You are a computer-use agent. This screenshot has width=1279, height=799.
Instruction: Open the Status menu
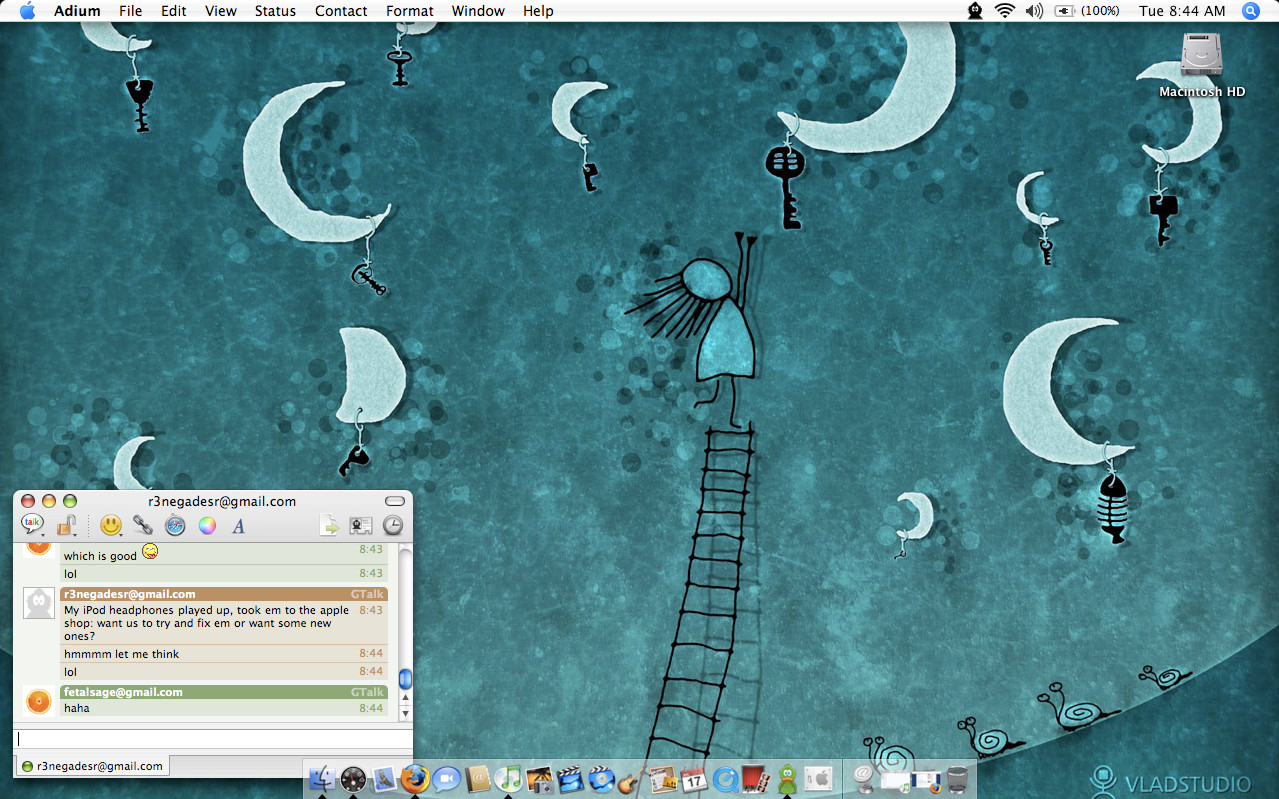pos(275,11)
